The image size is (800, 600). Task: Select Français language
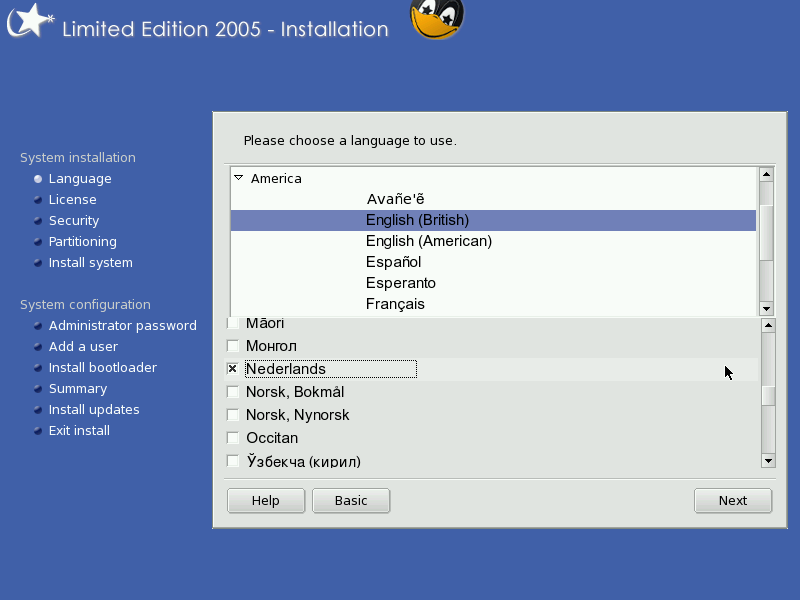(x=493, y=304)
